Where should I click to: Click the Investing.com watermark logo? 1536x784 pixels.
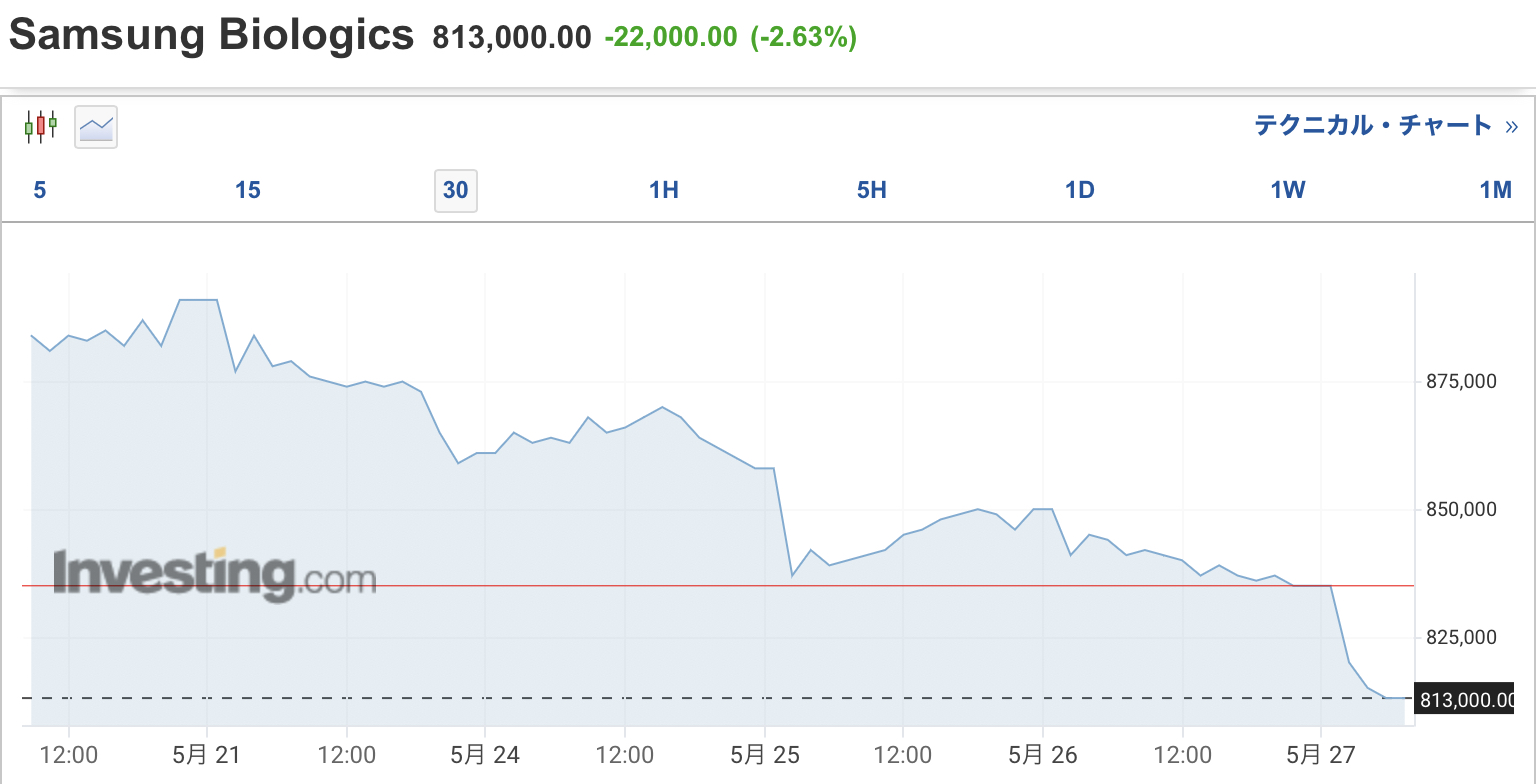point(214,574)
